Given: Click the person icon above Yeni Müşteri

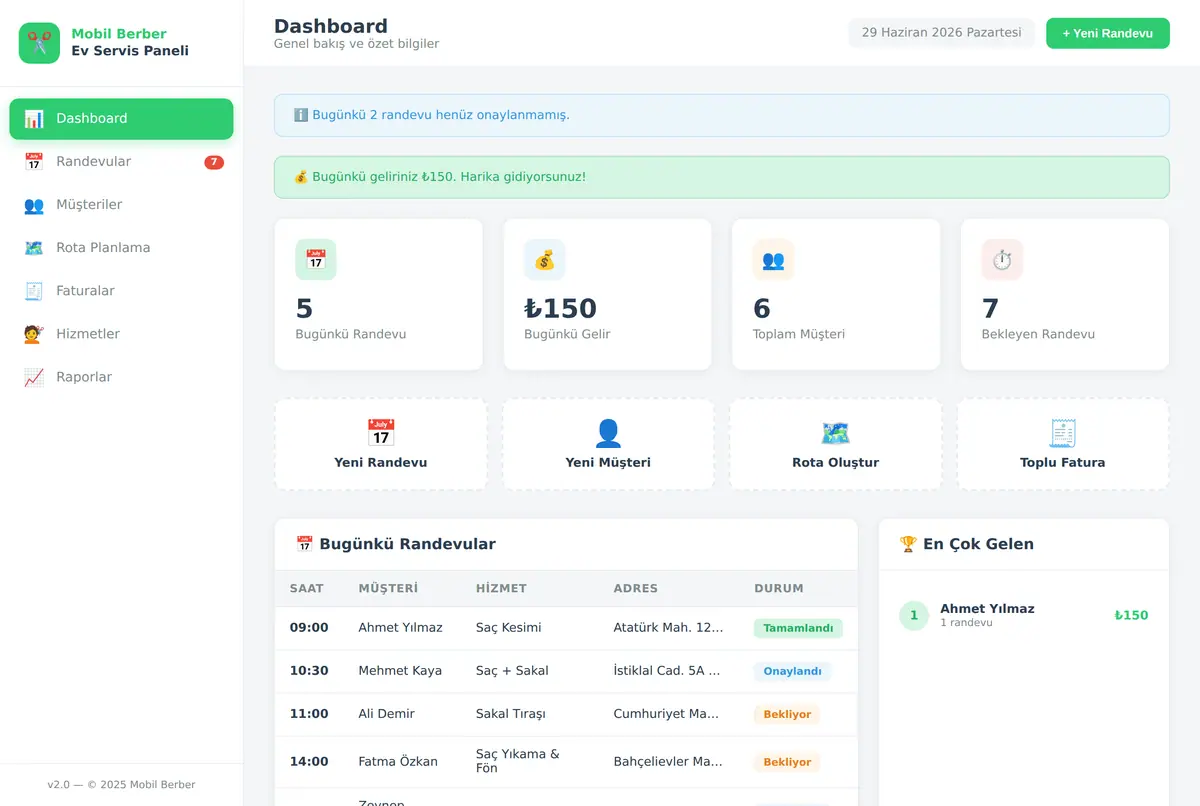Looking at the screenshot, I should click(608, 433).
